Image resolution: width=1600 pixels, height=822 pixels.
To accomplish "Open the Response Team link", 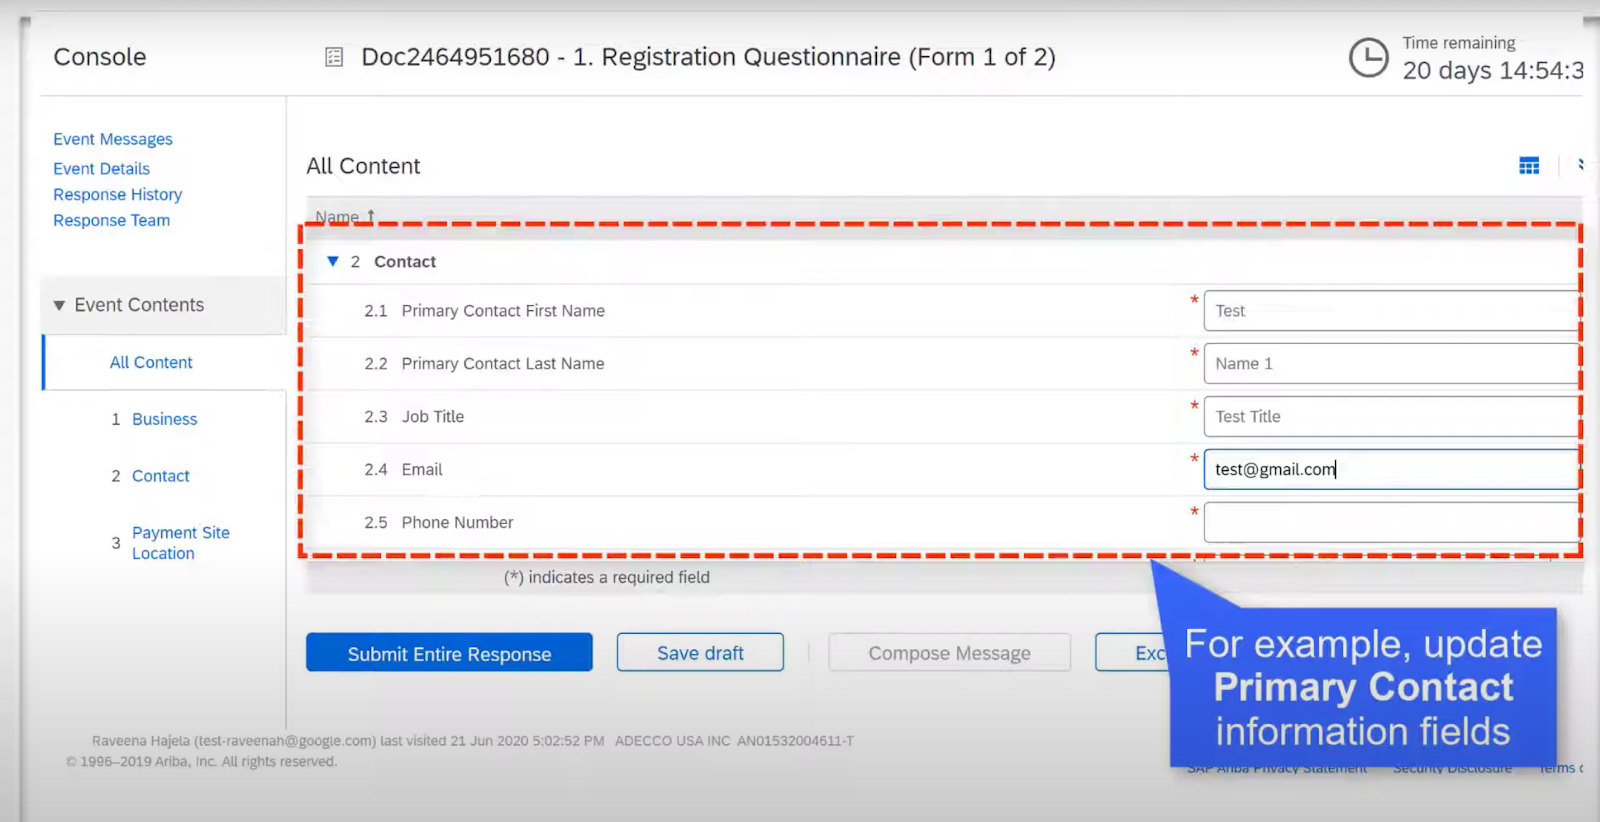I will click(111, 220).
